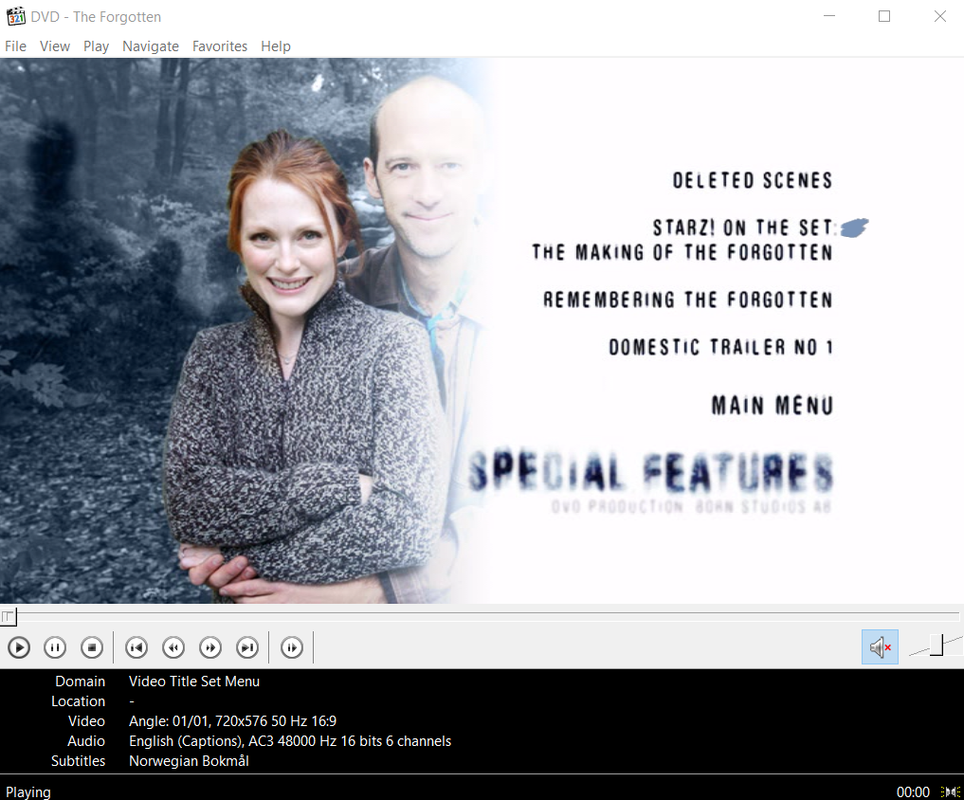This screenshot has width=964, height=800.
Task: Click the volume slider handle
Action: click(936, 645)
